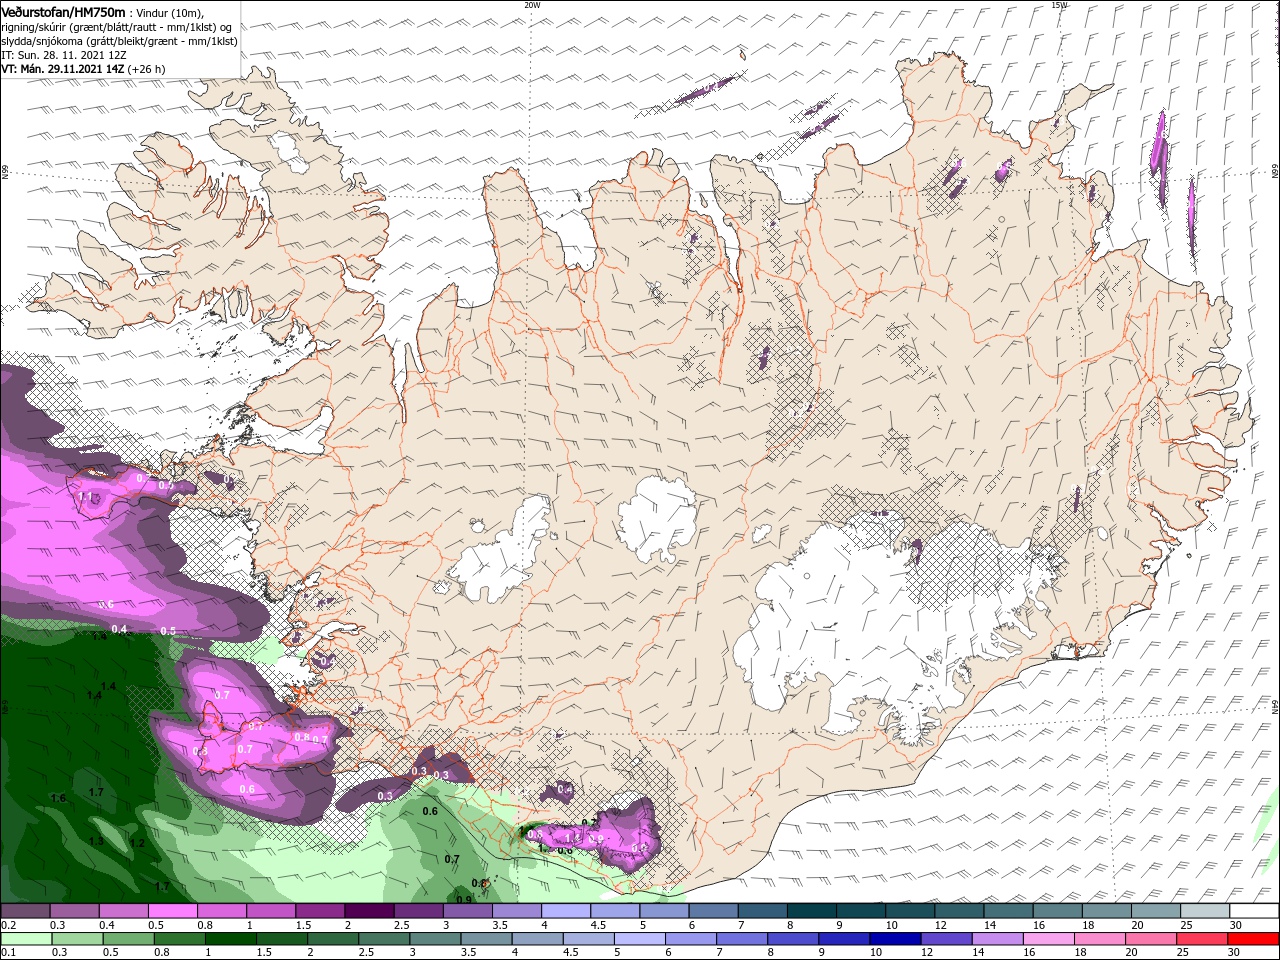Click the '(+26 h)' forecast offset text
This screenshot has height=960, width=1280.
point(147,69)
